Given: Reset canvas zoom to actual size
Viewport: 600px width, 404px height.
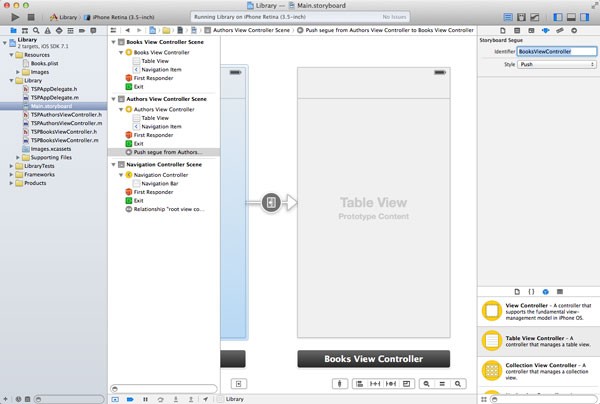Looking at the screenshot, I should tap(442, 384).
